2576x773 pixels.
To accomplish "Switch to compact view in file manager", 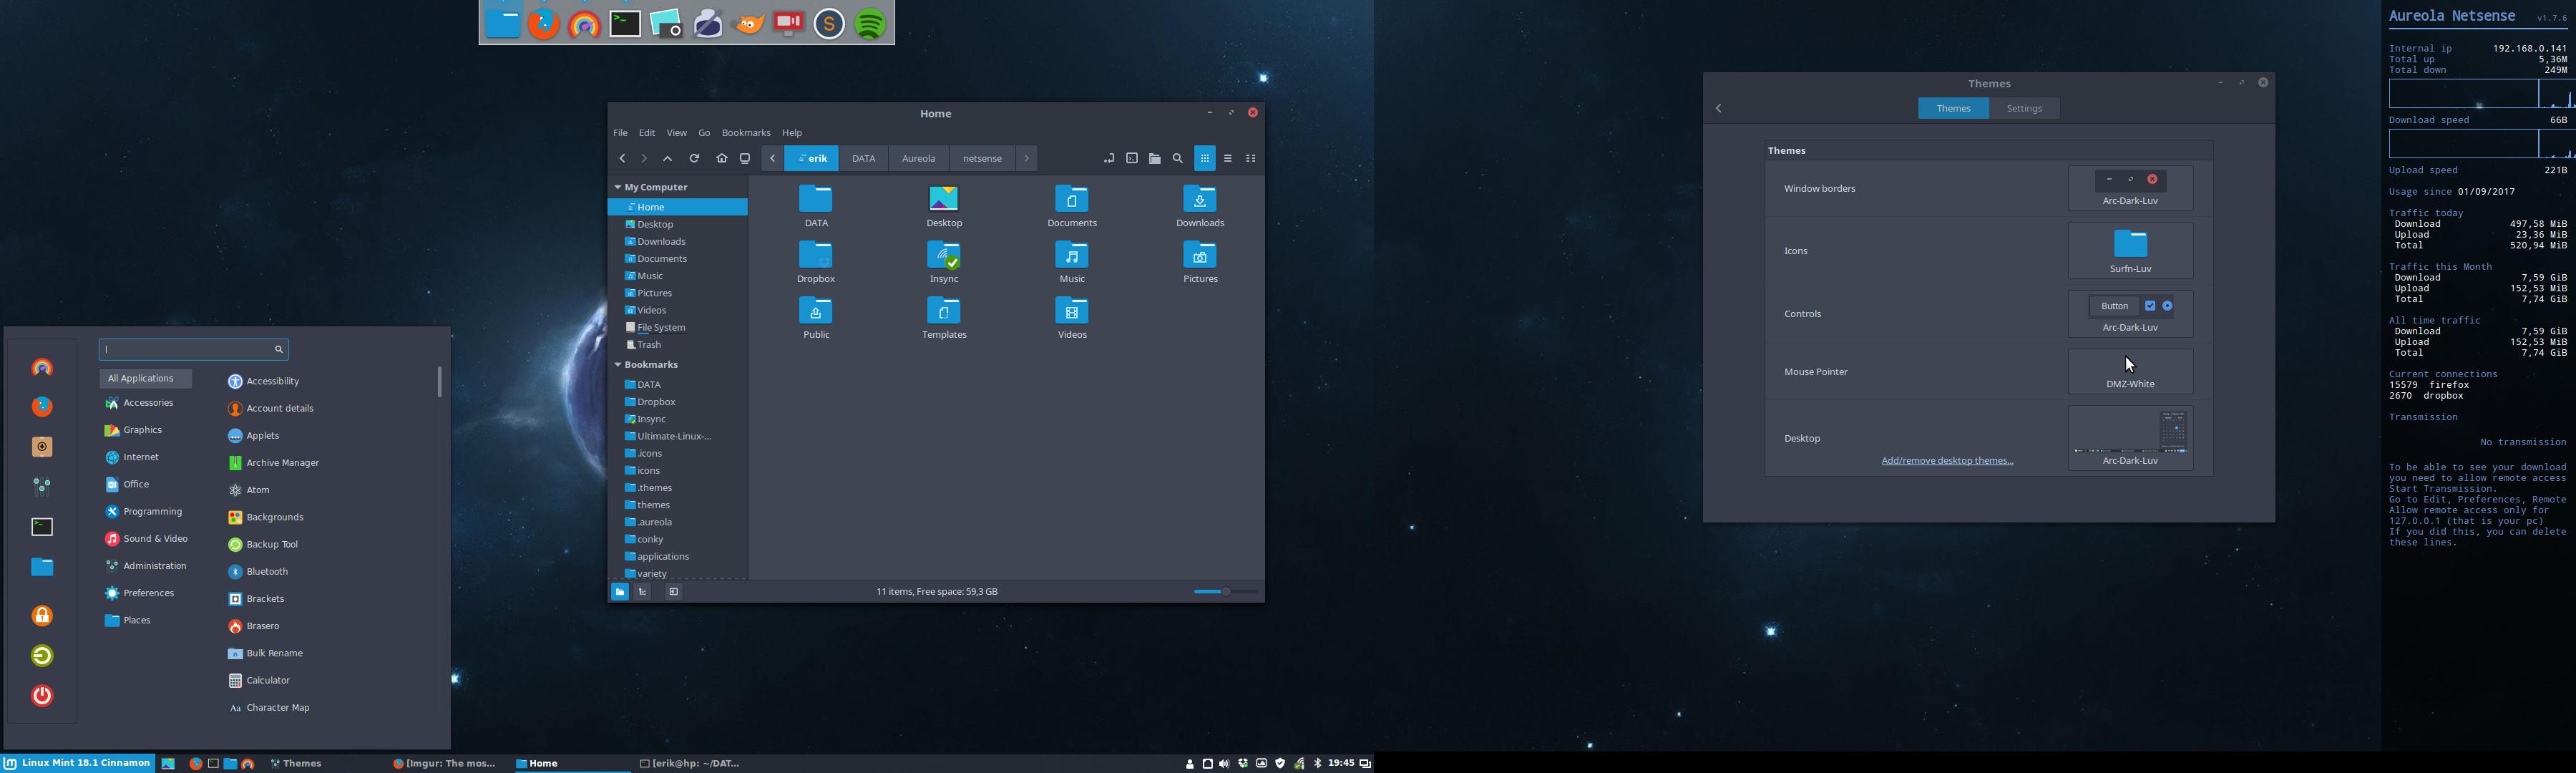I will coord(1251,159).
